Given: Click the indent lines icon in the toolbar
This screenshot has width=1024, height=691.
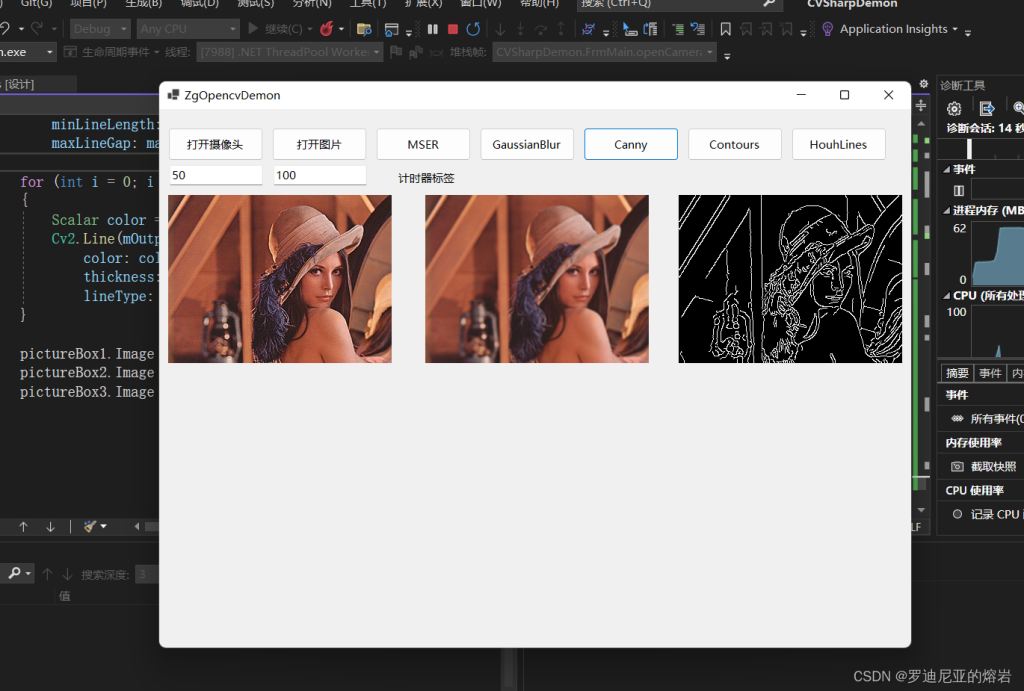Looking at the screenshot, I should tap(679, 29).
